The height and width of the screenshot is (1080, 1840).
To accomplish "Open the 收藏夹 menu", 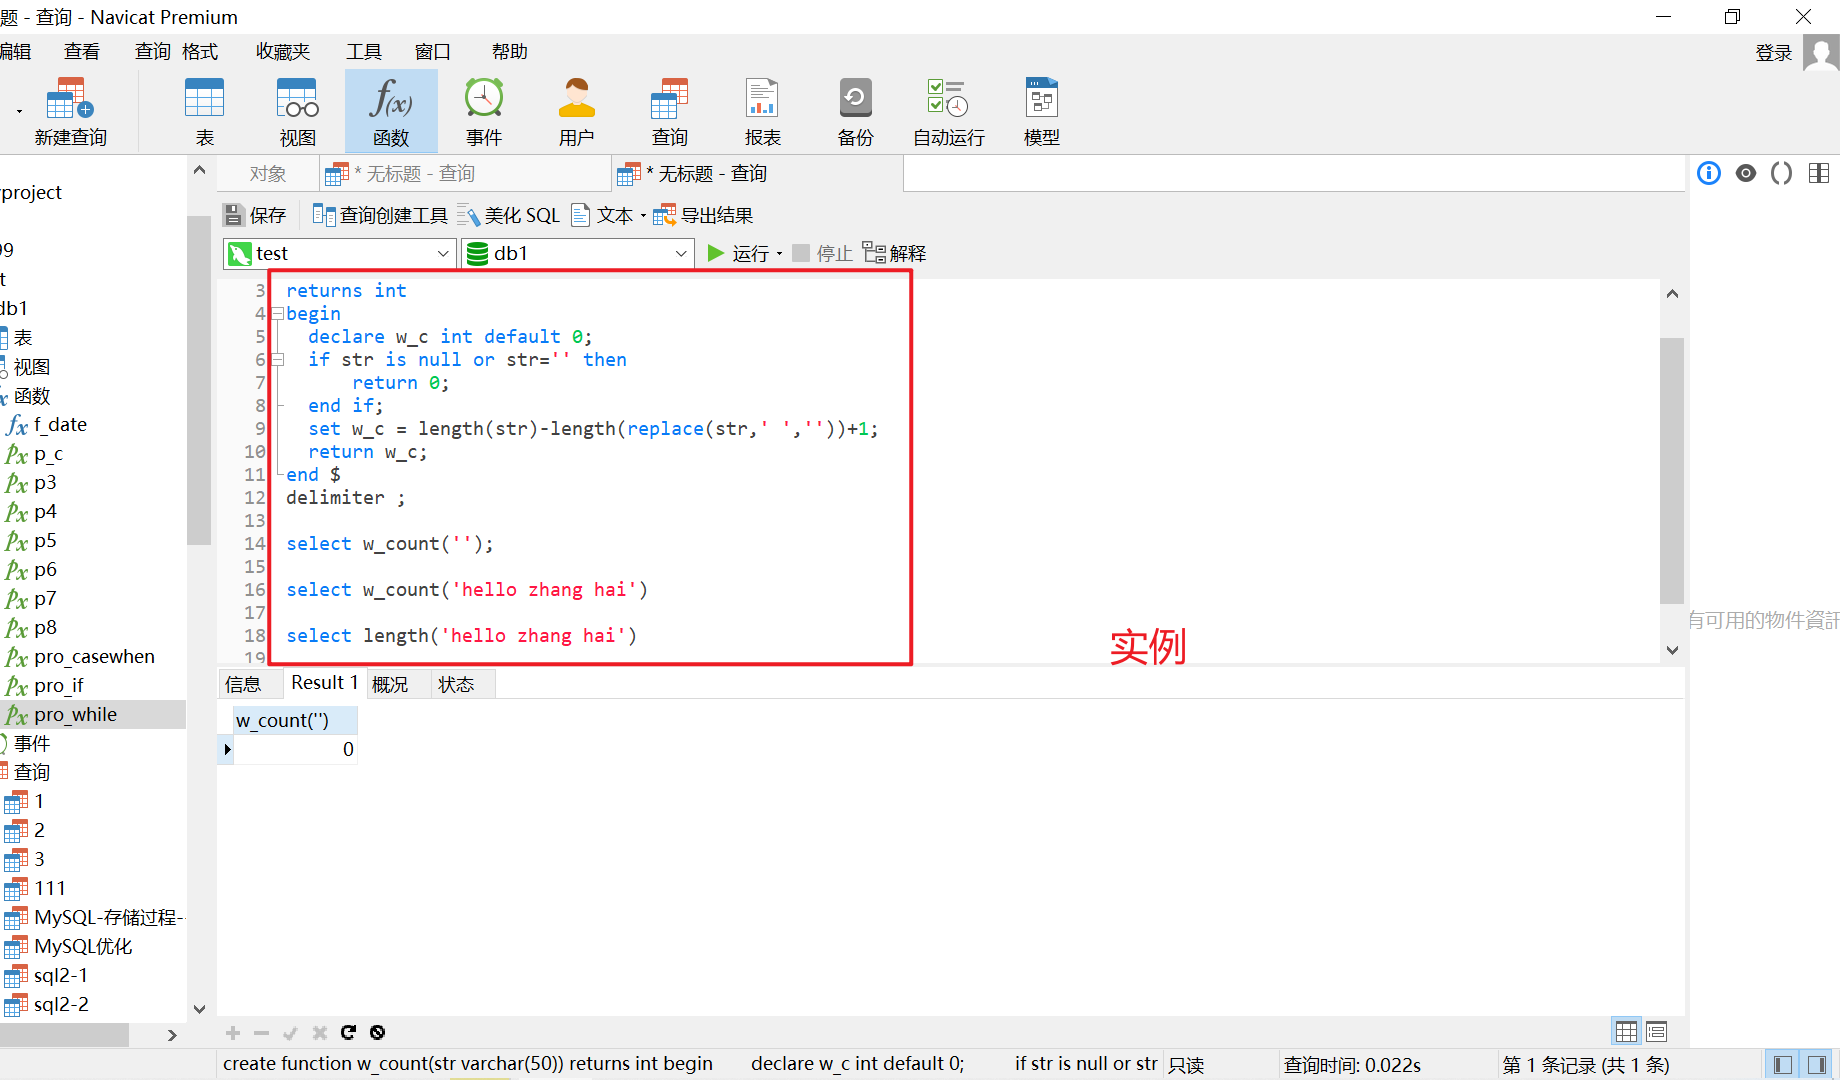I will (x=283, y=51).
